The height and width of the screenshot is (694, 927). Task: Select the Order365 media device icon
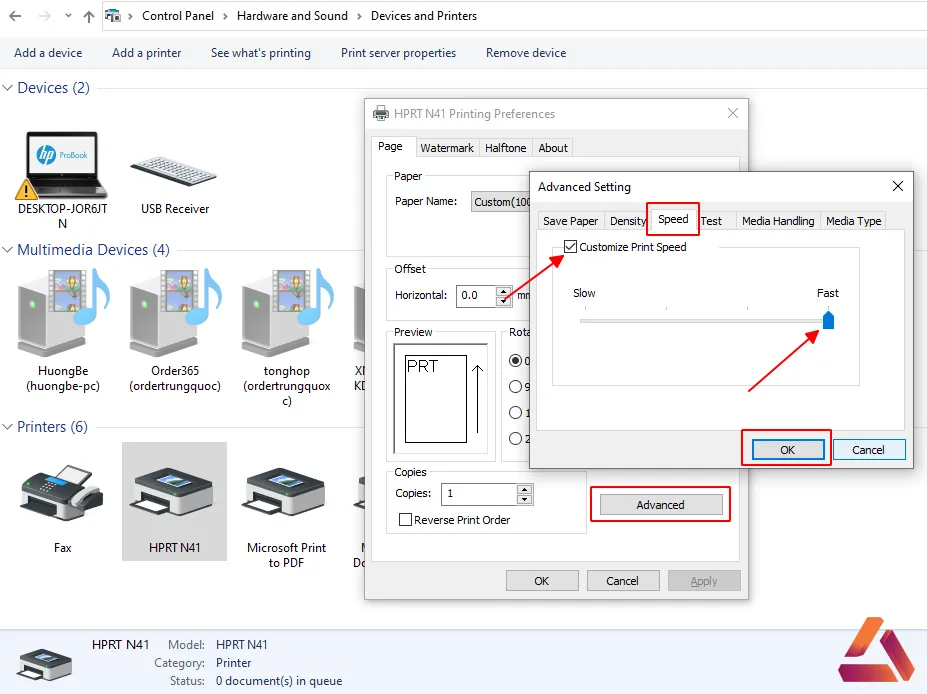175,313
